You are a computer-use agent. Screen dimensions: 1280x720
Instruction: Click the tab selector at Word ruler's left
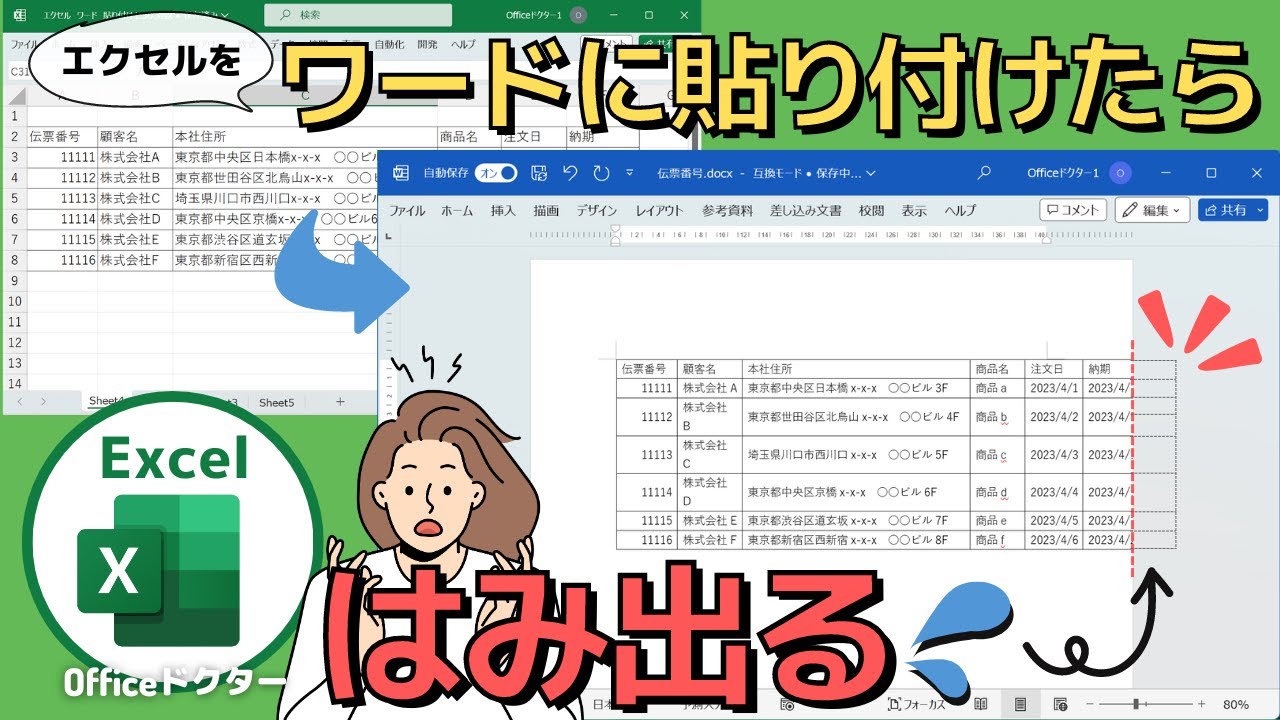click(x=390, y=238)
